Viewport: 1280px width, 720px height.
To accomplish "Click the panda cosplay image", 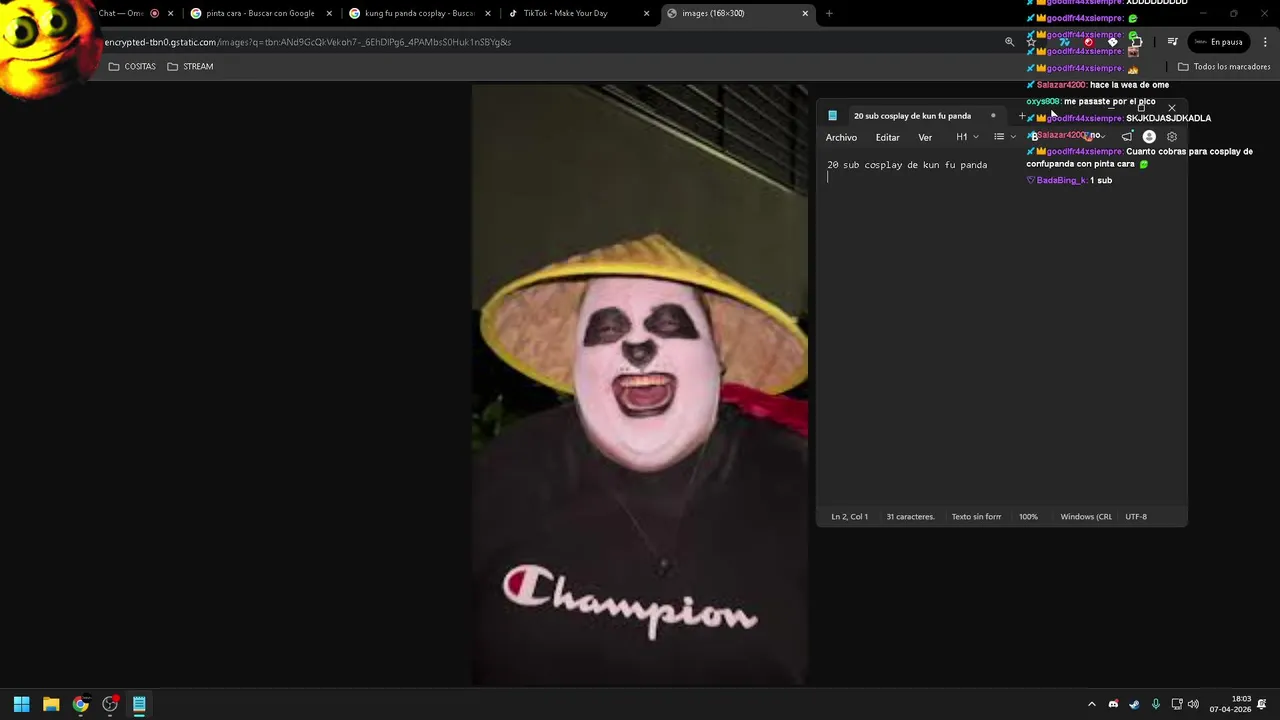I will coord(640,385).
